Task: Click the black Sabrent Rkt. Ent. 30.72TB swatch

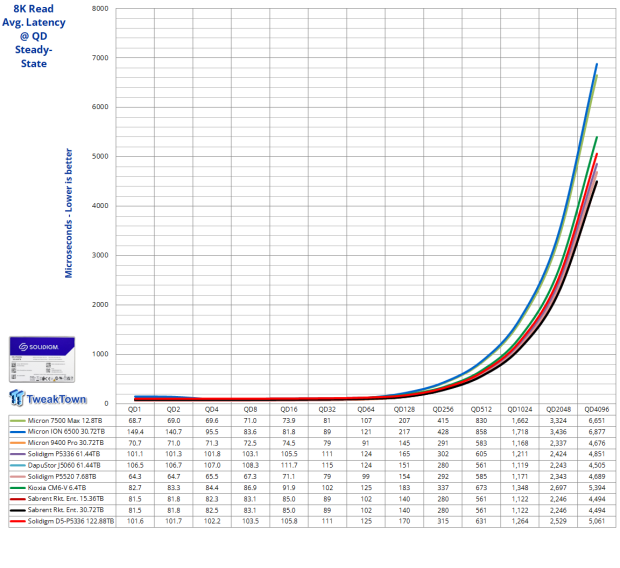Action: pyautogui.click(x=18, y=510)
